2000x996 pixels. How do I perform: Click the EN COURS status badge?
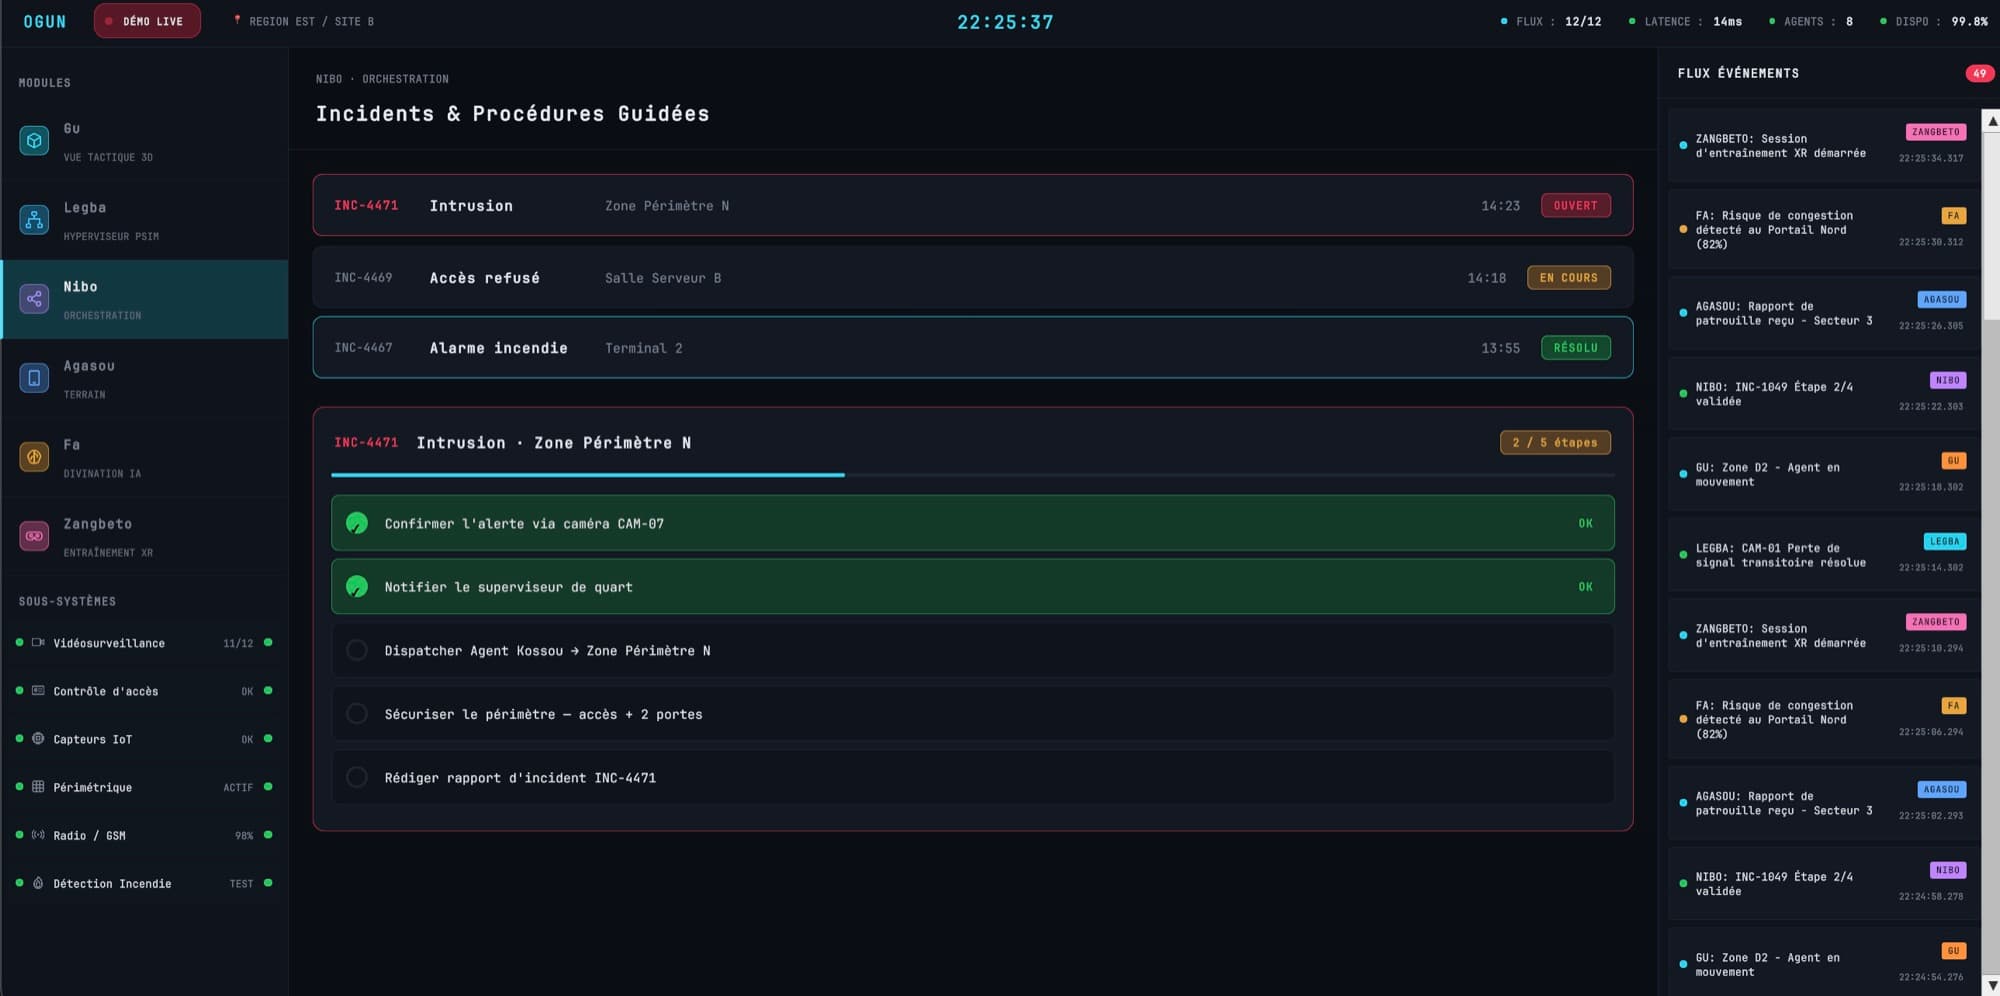point(1568,277)
